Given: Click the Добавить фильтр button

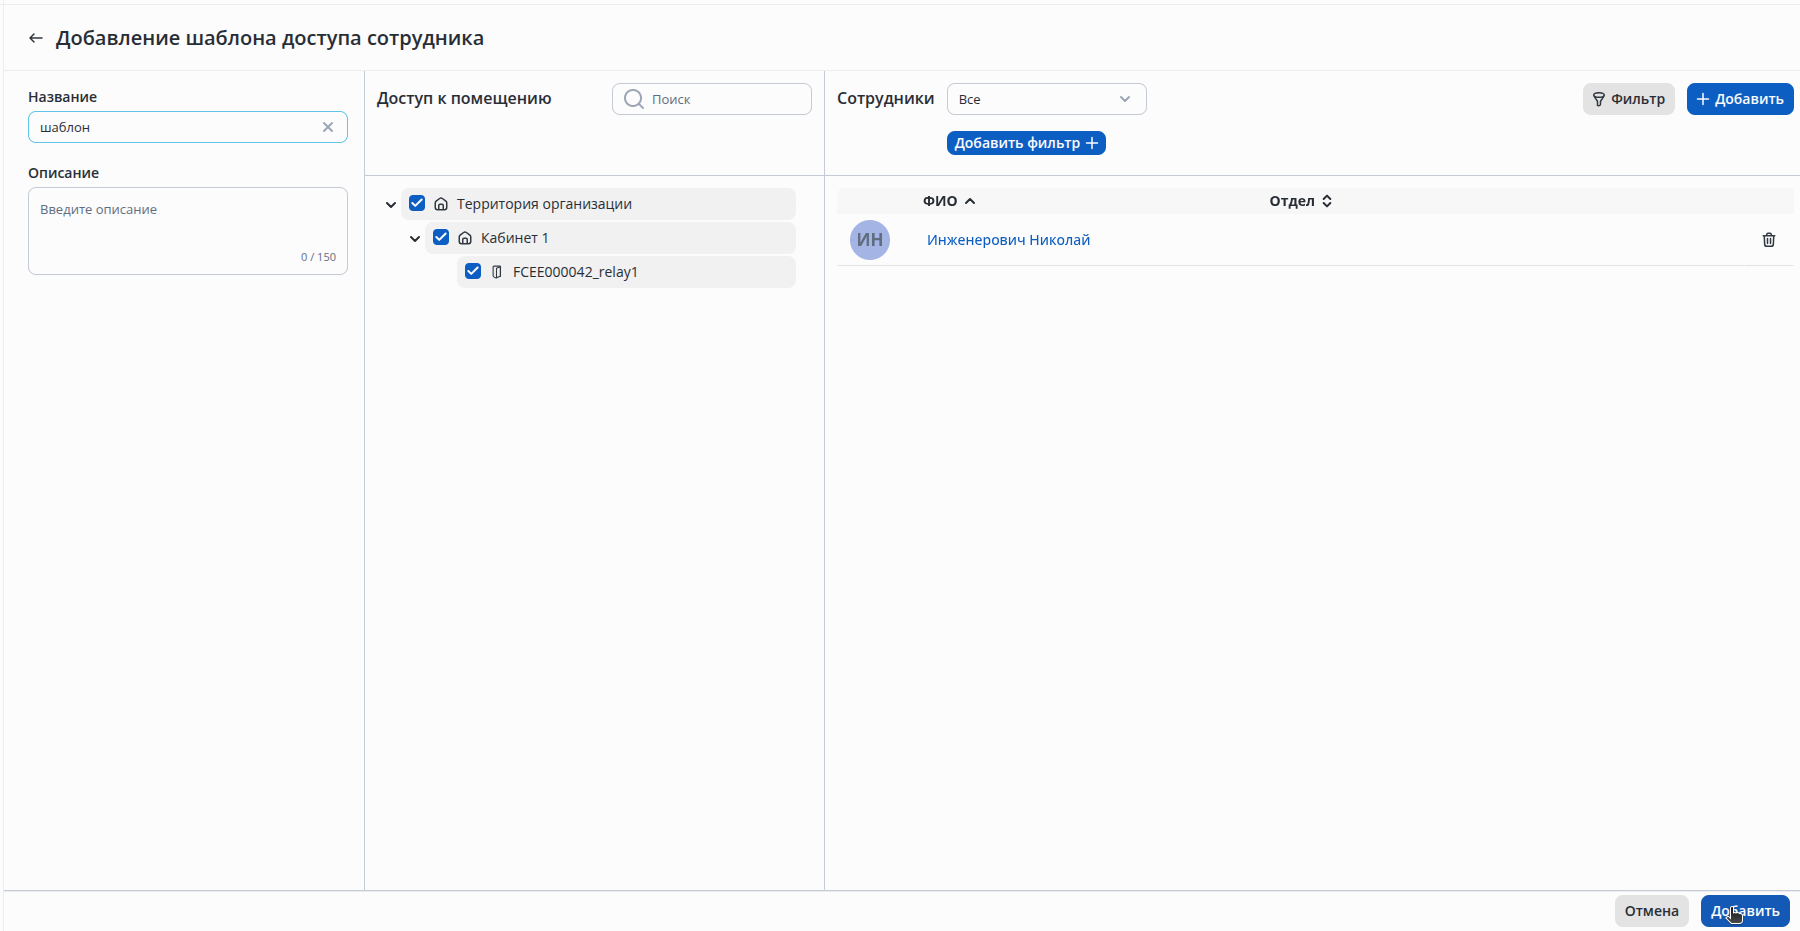Looking at the screenshot, I should pyautogui.click(x=1026, y=143).
